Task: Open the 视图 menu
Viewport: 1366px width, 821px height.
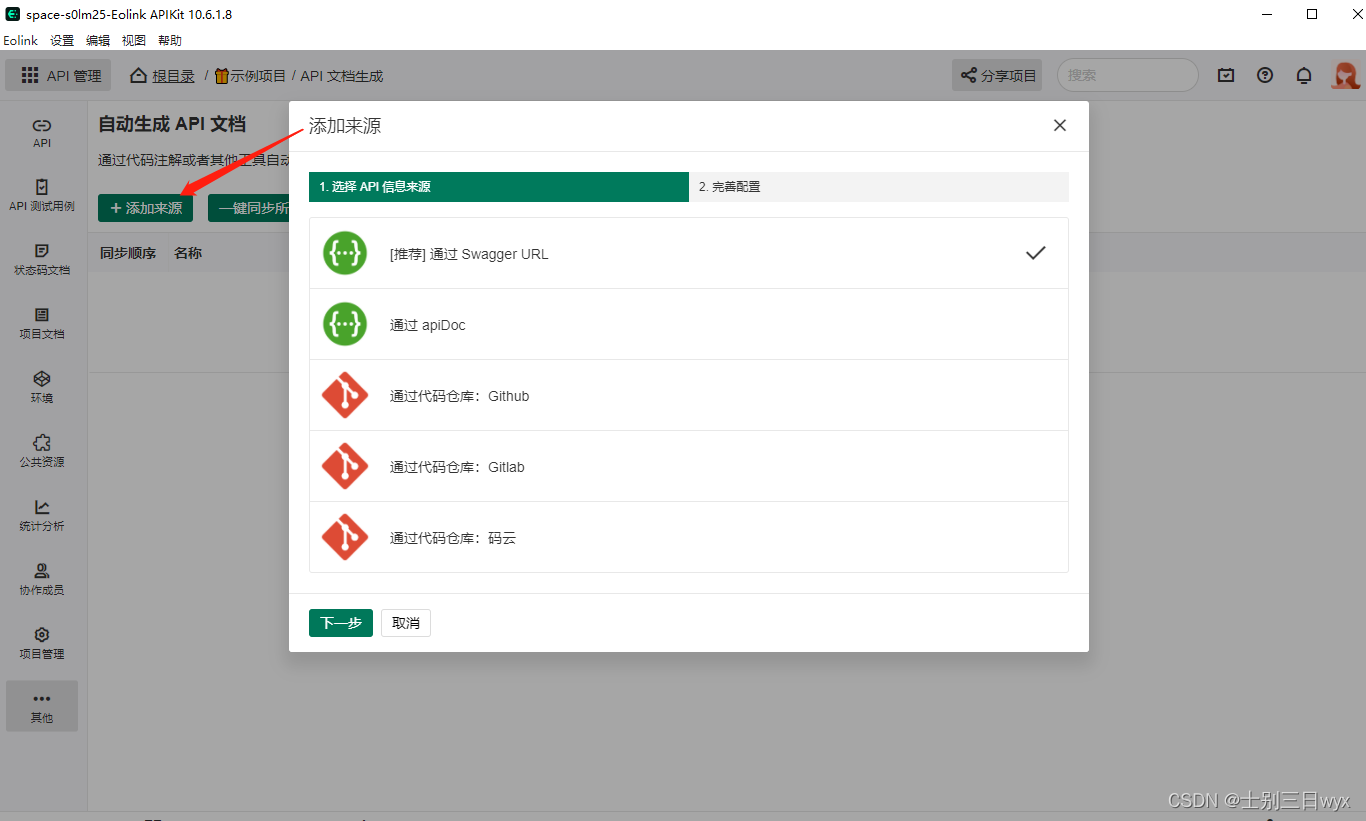Action: coord(134,40)
